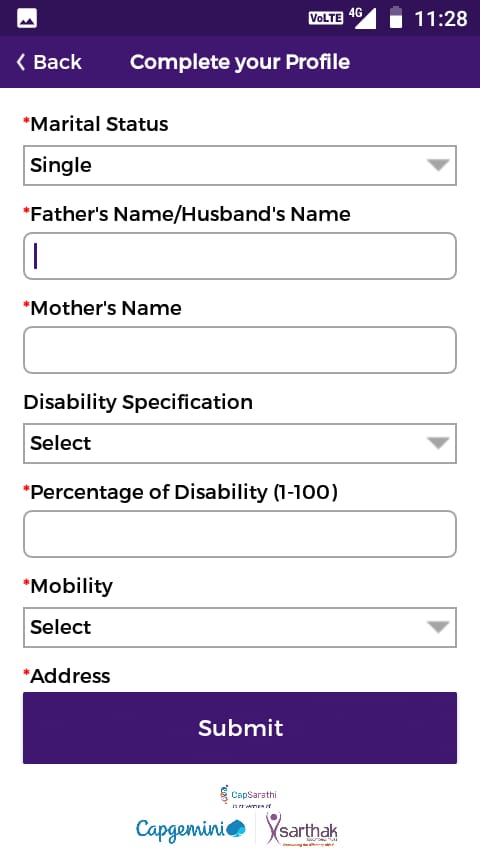The height and width of the screenshot is (854, 480).
Task: Open the Mobility Select dropdown
Action: coord(240,627)
